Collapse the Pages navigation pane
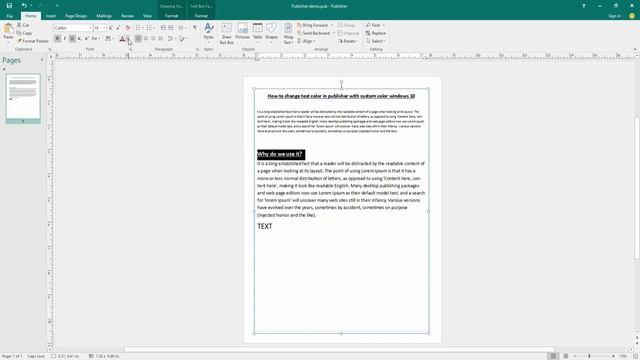640x360 pixels. tap(42, 60)
